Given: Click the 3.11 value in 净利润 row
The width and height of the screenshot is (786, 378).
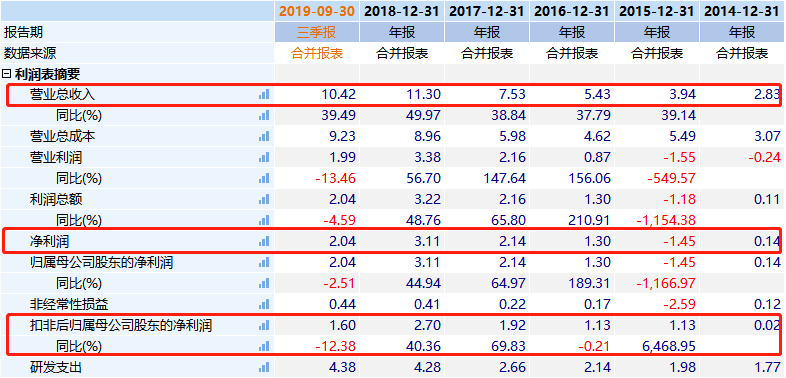Looking at the screenshot, I should [x=428, y=241].
